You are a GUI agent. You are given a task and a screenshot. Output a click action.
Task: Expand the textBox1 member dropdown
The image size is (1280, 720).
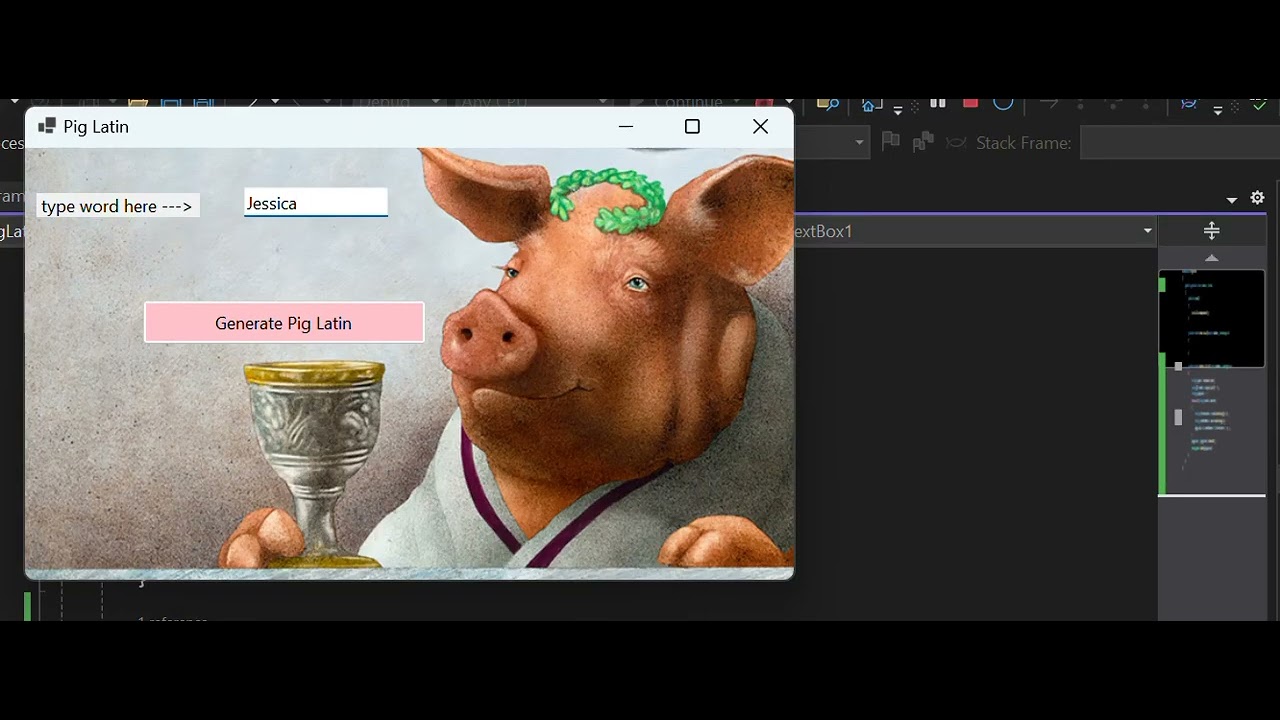pyautogui.click(x=1148, y=231)
